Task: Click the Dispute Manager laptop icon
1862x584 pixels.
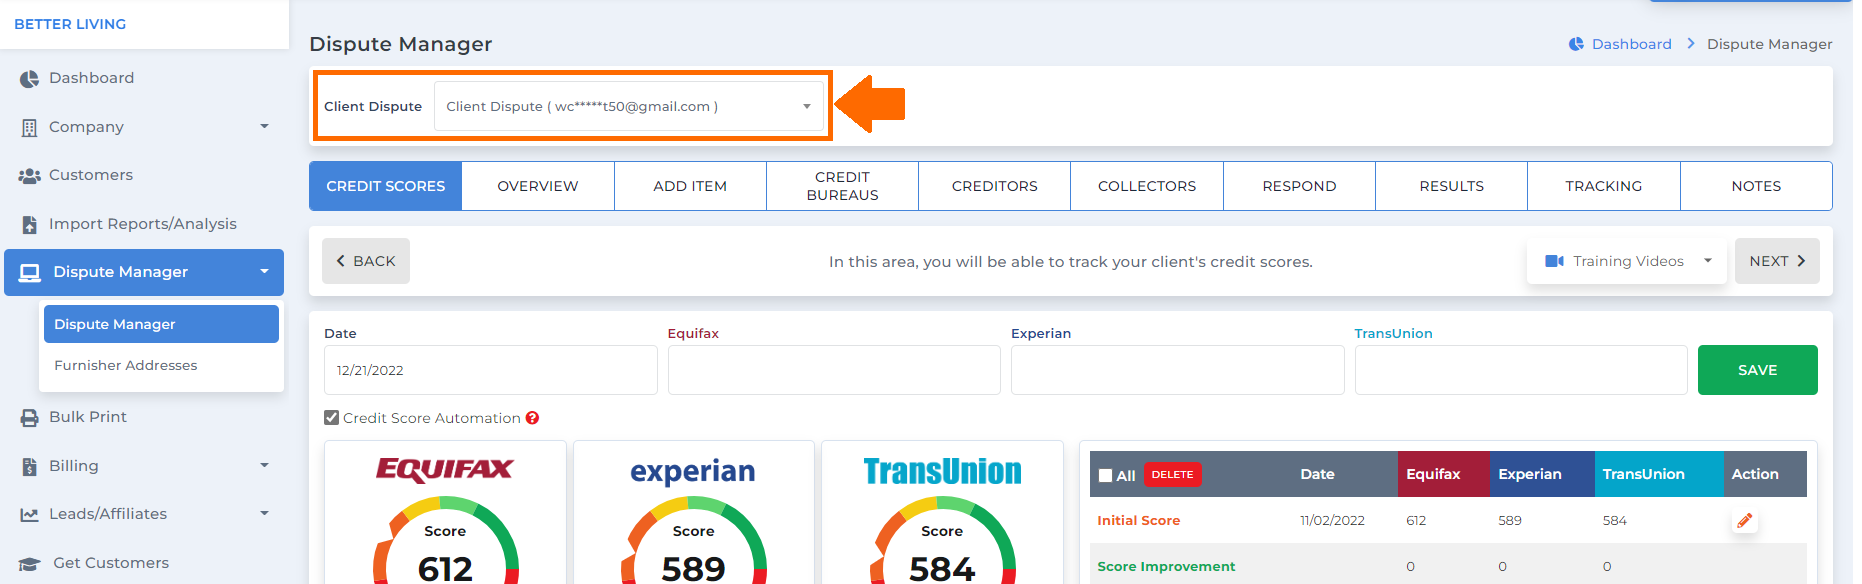Action: 30,273
